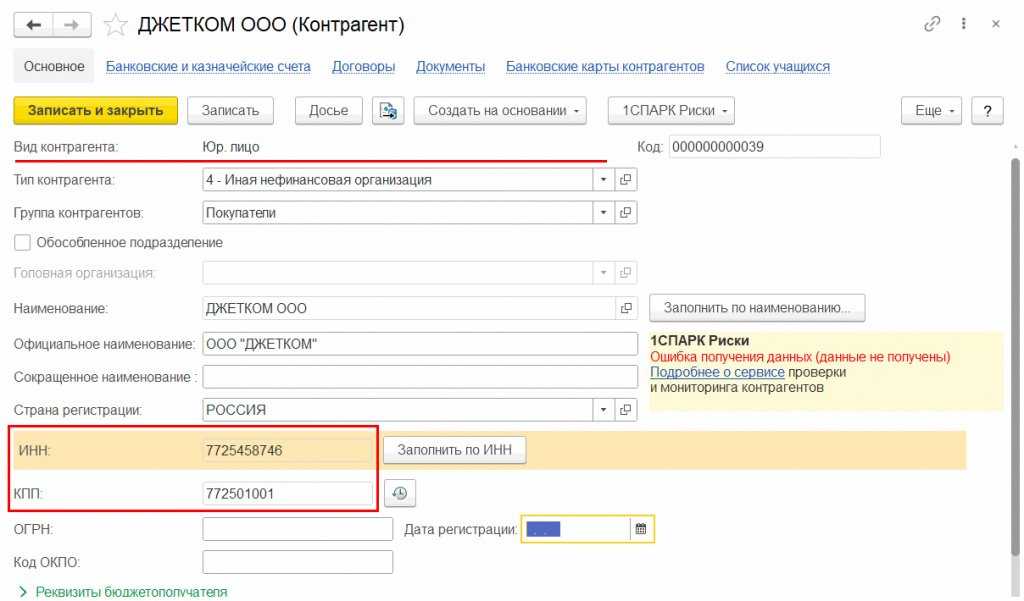The image size is (1024, 601).
Task: Click into the ОГРН input field
Action: tap(297, 529)
